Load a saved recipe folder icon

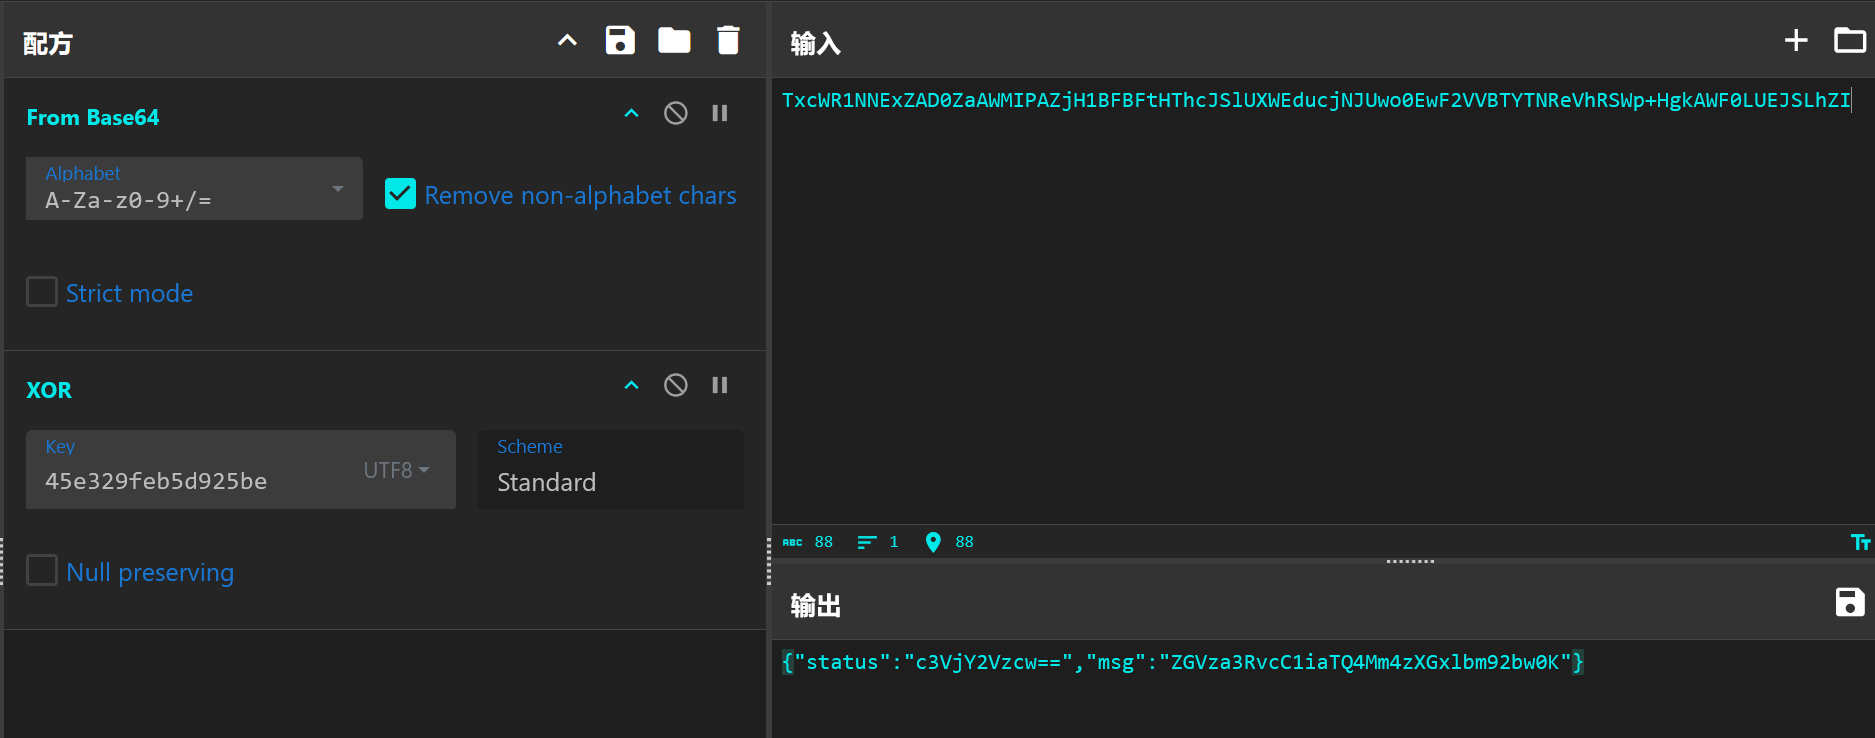[x=674, y=41]
